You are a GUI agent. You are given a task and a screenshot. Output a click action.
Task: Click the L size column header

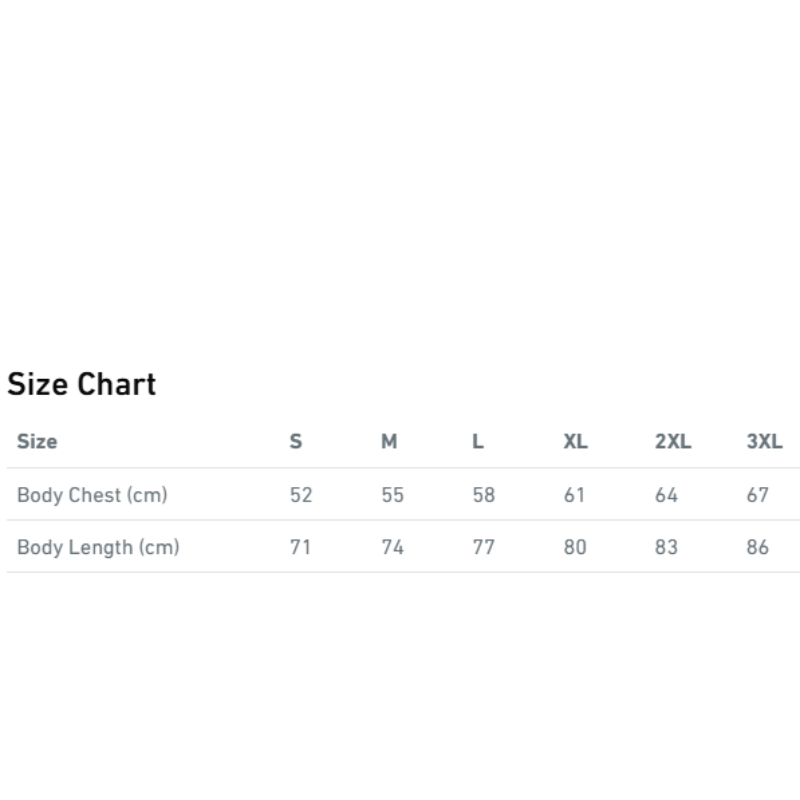coord(478,441)
